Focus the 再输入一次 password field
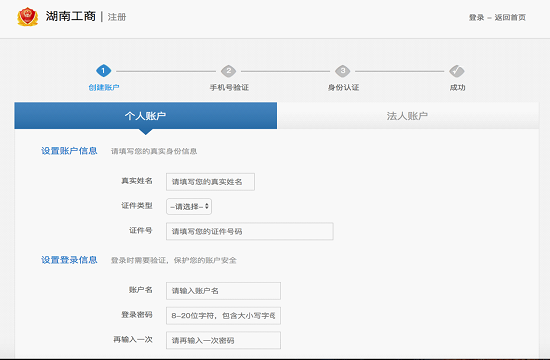The height and width of the screenshot is (360, 550). click(x=223, y=340)
